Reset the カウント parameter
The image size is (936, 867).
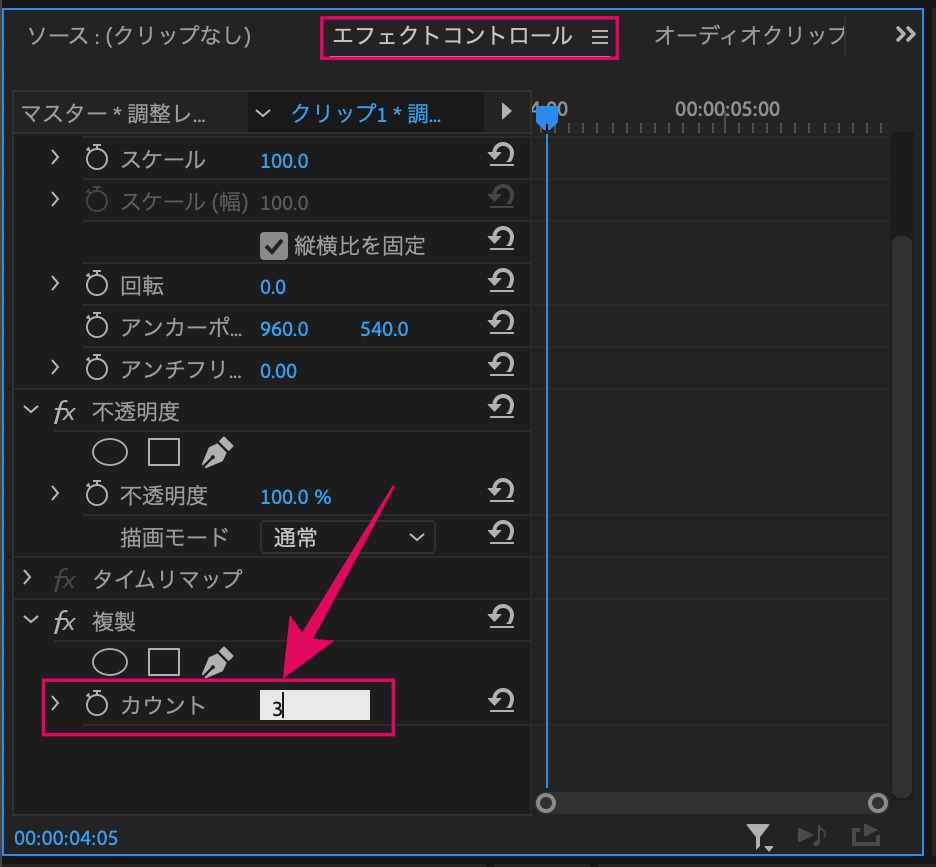[x=501, y=700]
